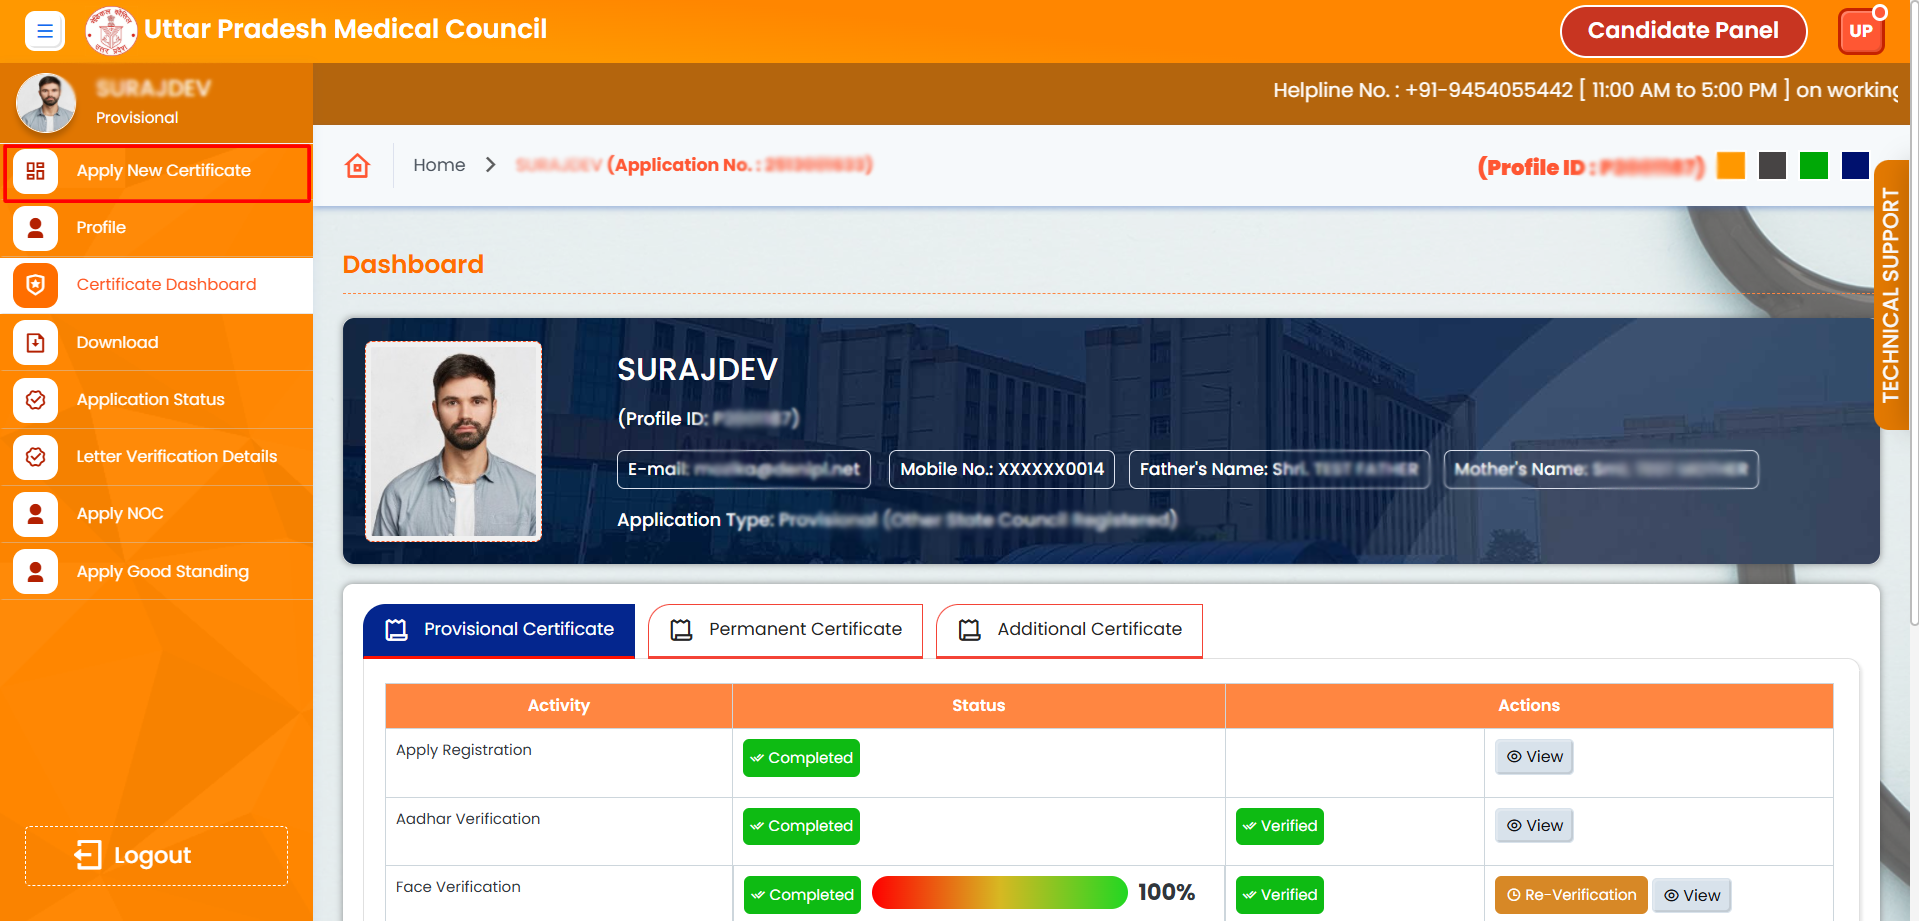Click the Home house icon in breadcrumb
Viewport: 1919px width, 921px height.
tap(357, 166)
